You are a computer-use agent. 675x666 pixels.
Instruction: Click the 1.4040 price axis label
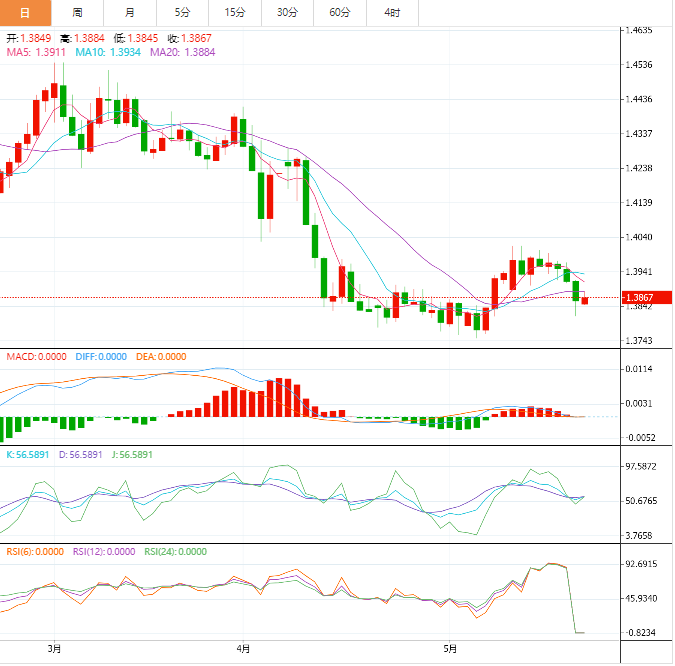(x=639, y=237)
